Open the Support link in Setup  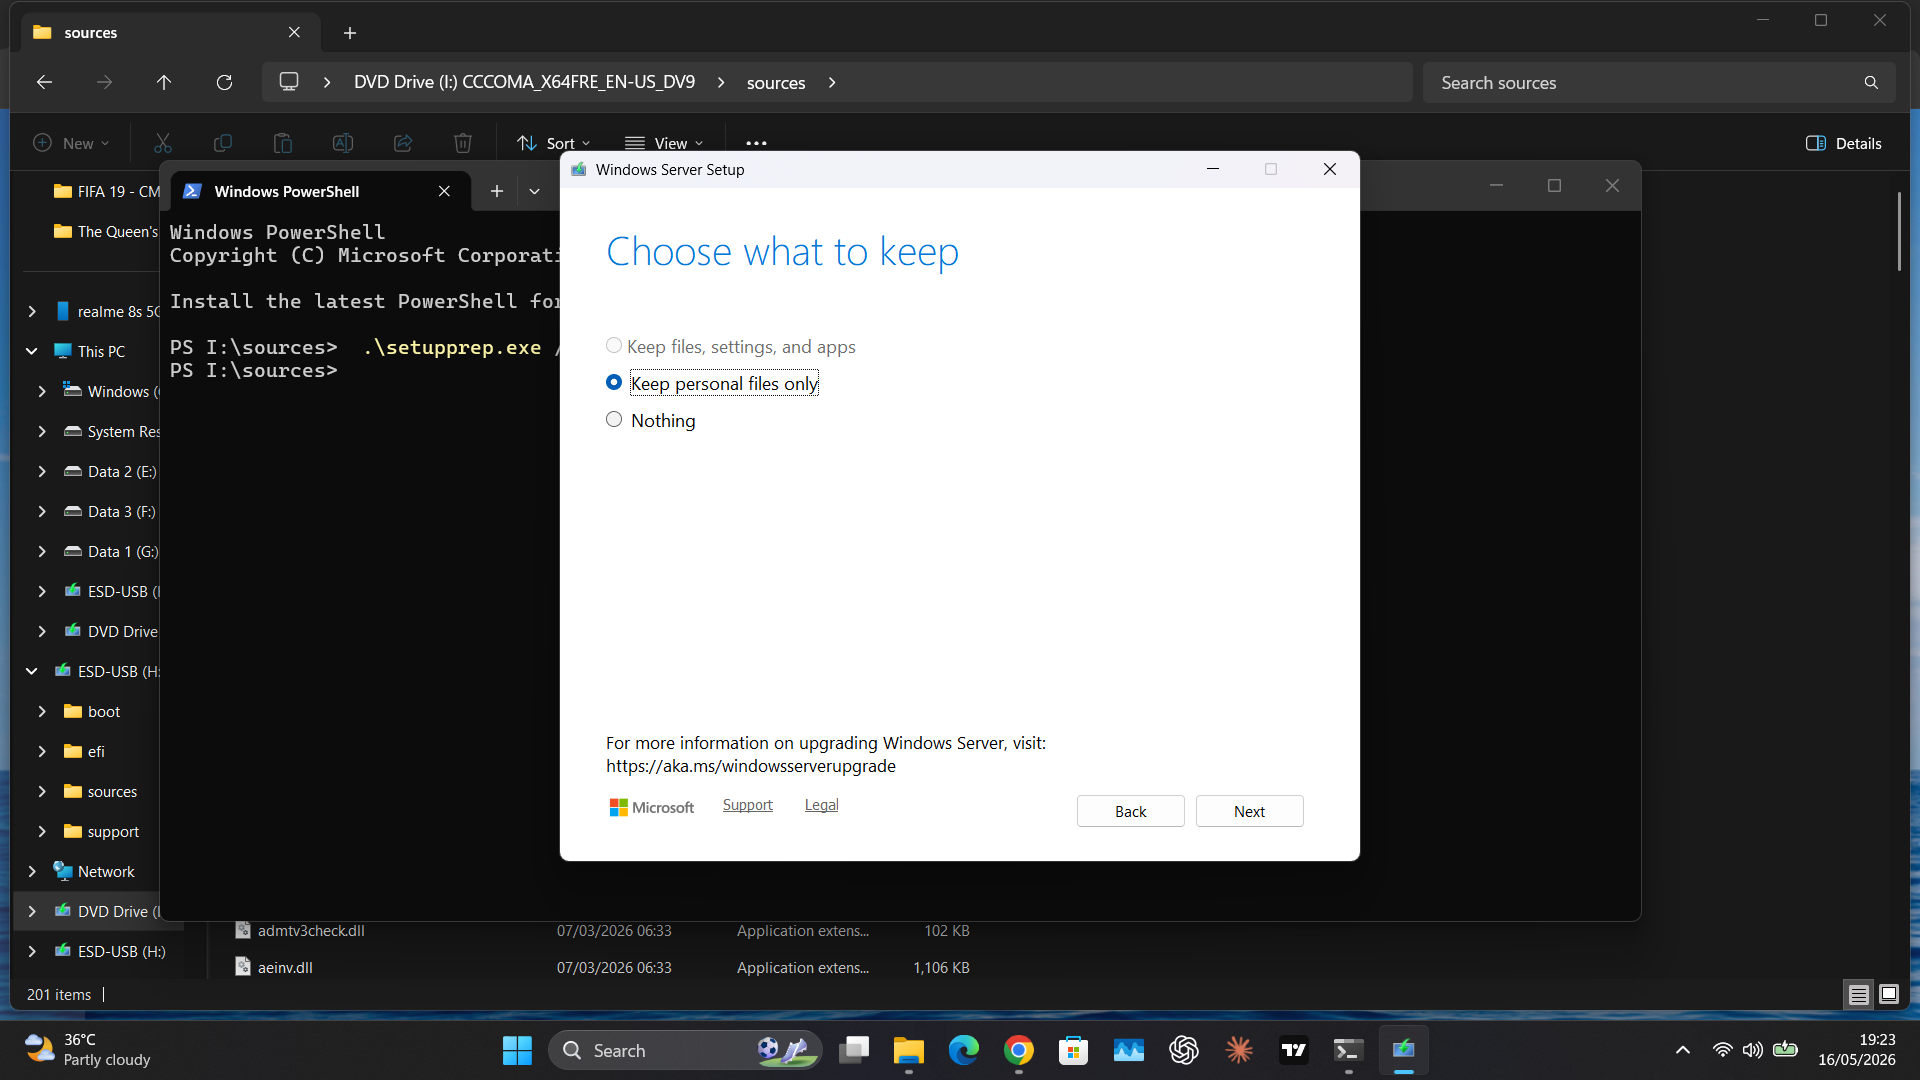pyautogui.click(x=748, y=805)
